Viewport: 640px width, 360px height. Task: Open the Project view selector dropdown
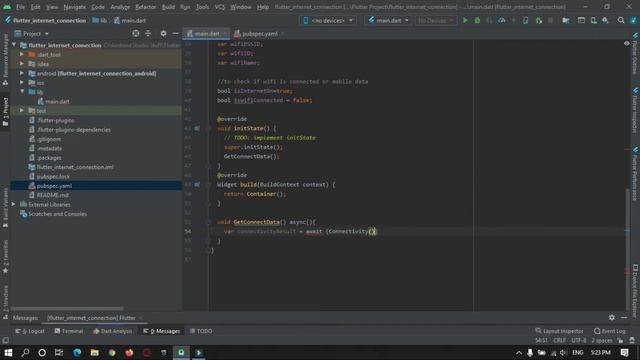click(31, 33)
